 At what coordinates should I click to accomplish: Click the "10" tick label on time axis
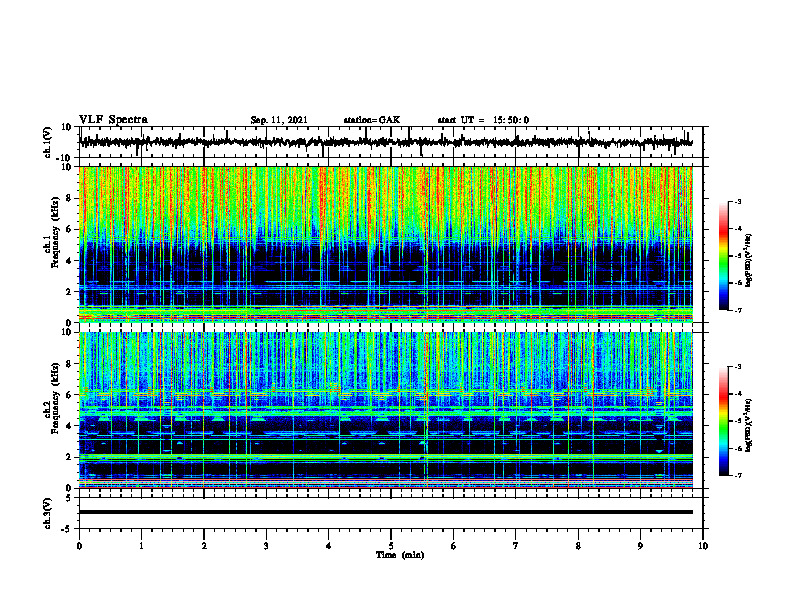[x=703, y=546]
